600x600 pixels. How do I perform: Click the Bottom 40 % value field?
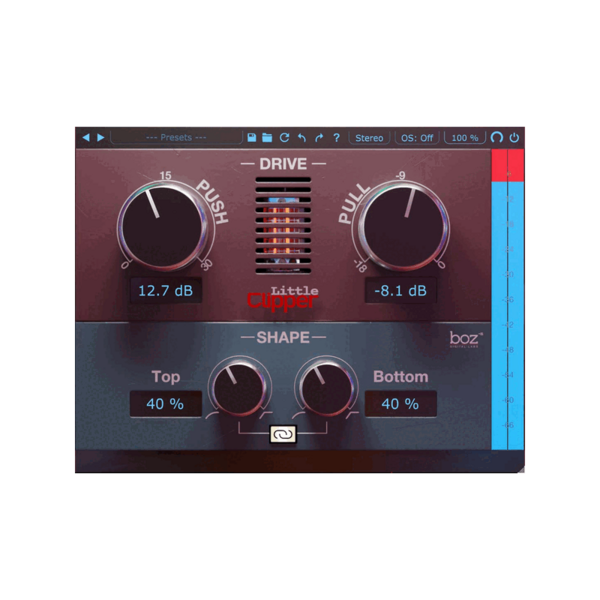point(400,404)
